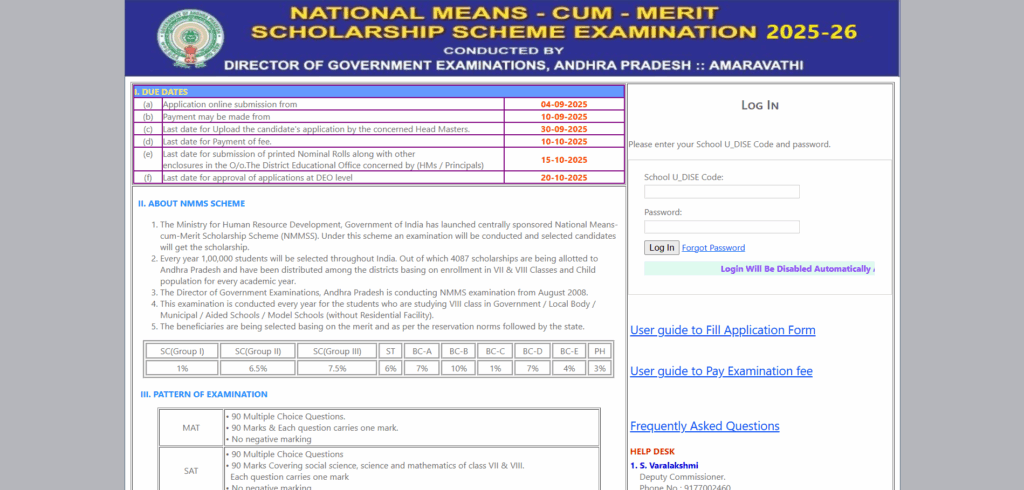Screen dimensions: 1024x490
Task: Click the BC-B 10% reservation cell
Action: pos(458,368)
